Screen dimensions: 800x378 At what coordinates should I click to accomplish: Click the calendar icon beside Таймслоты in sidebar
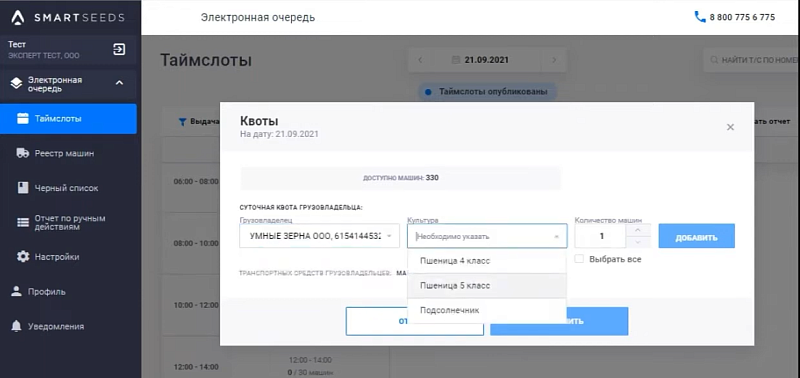point(22,119)
